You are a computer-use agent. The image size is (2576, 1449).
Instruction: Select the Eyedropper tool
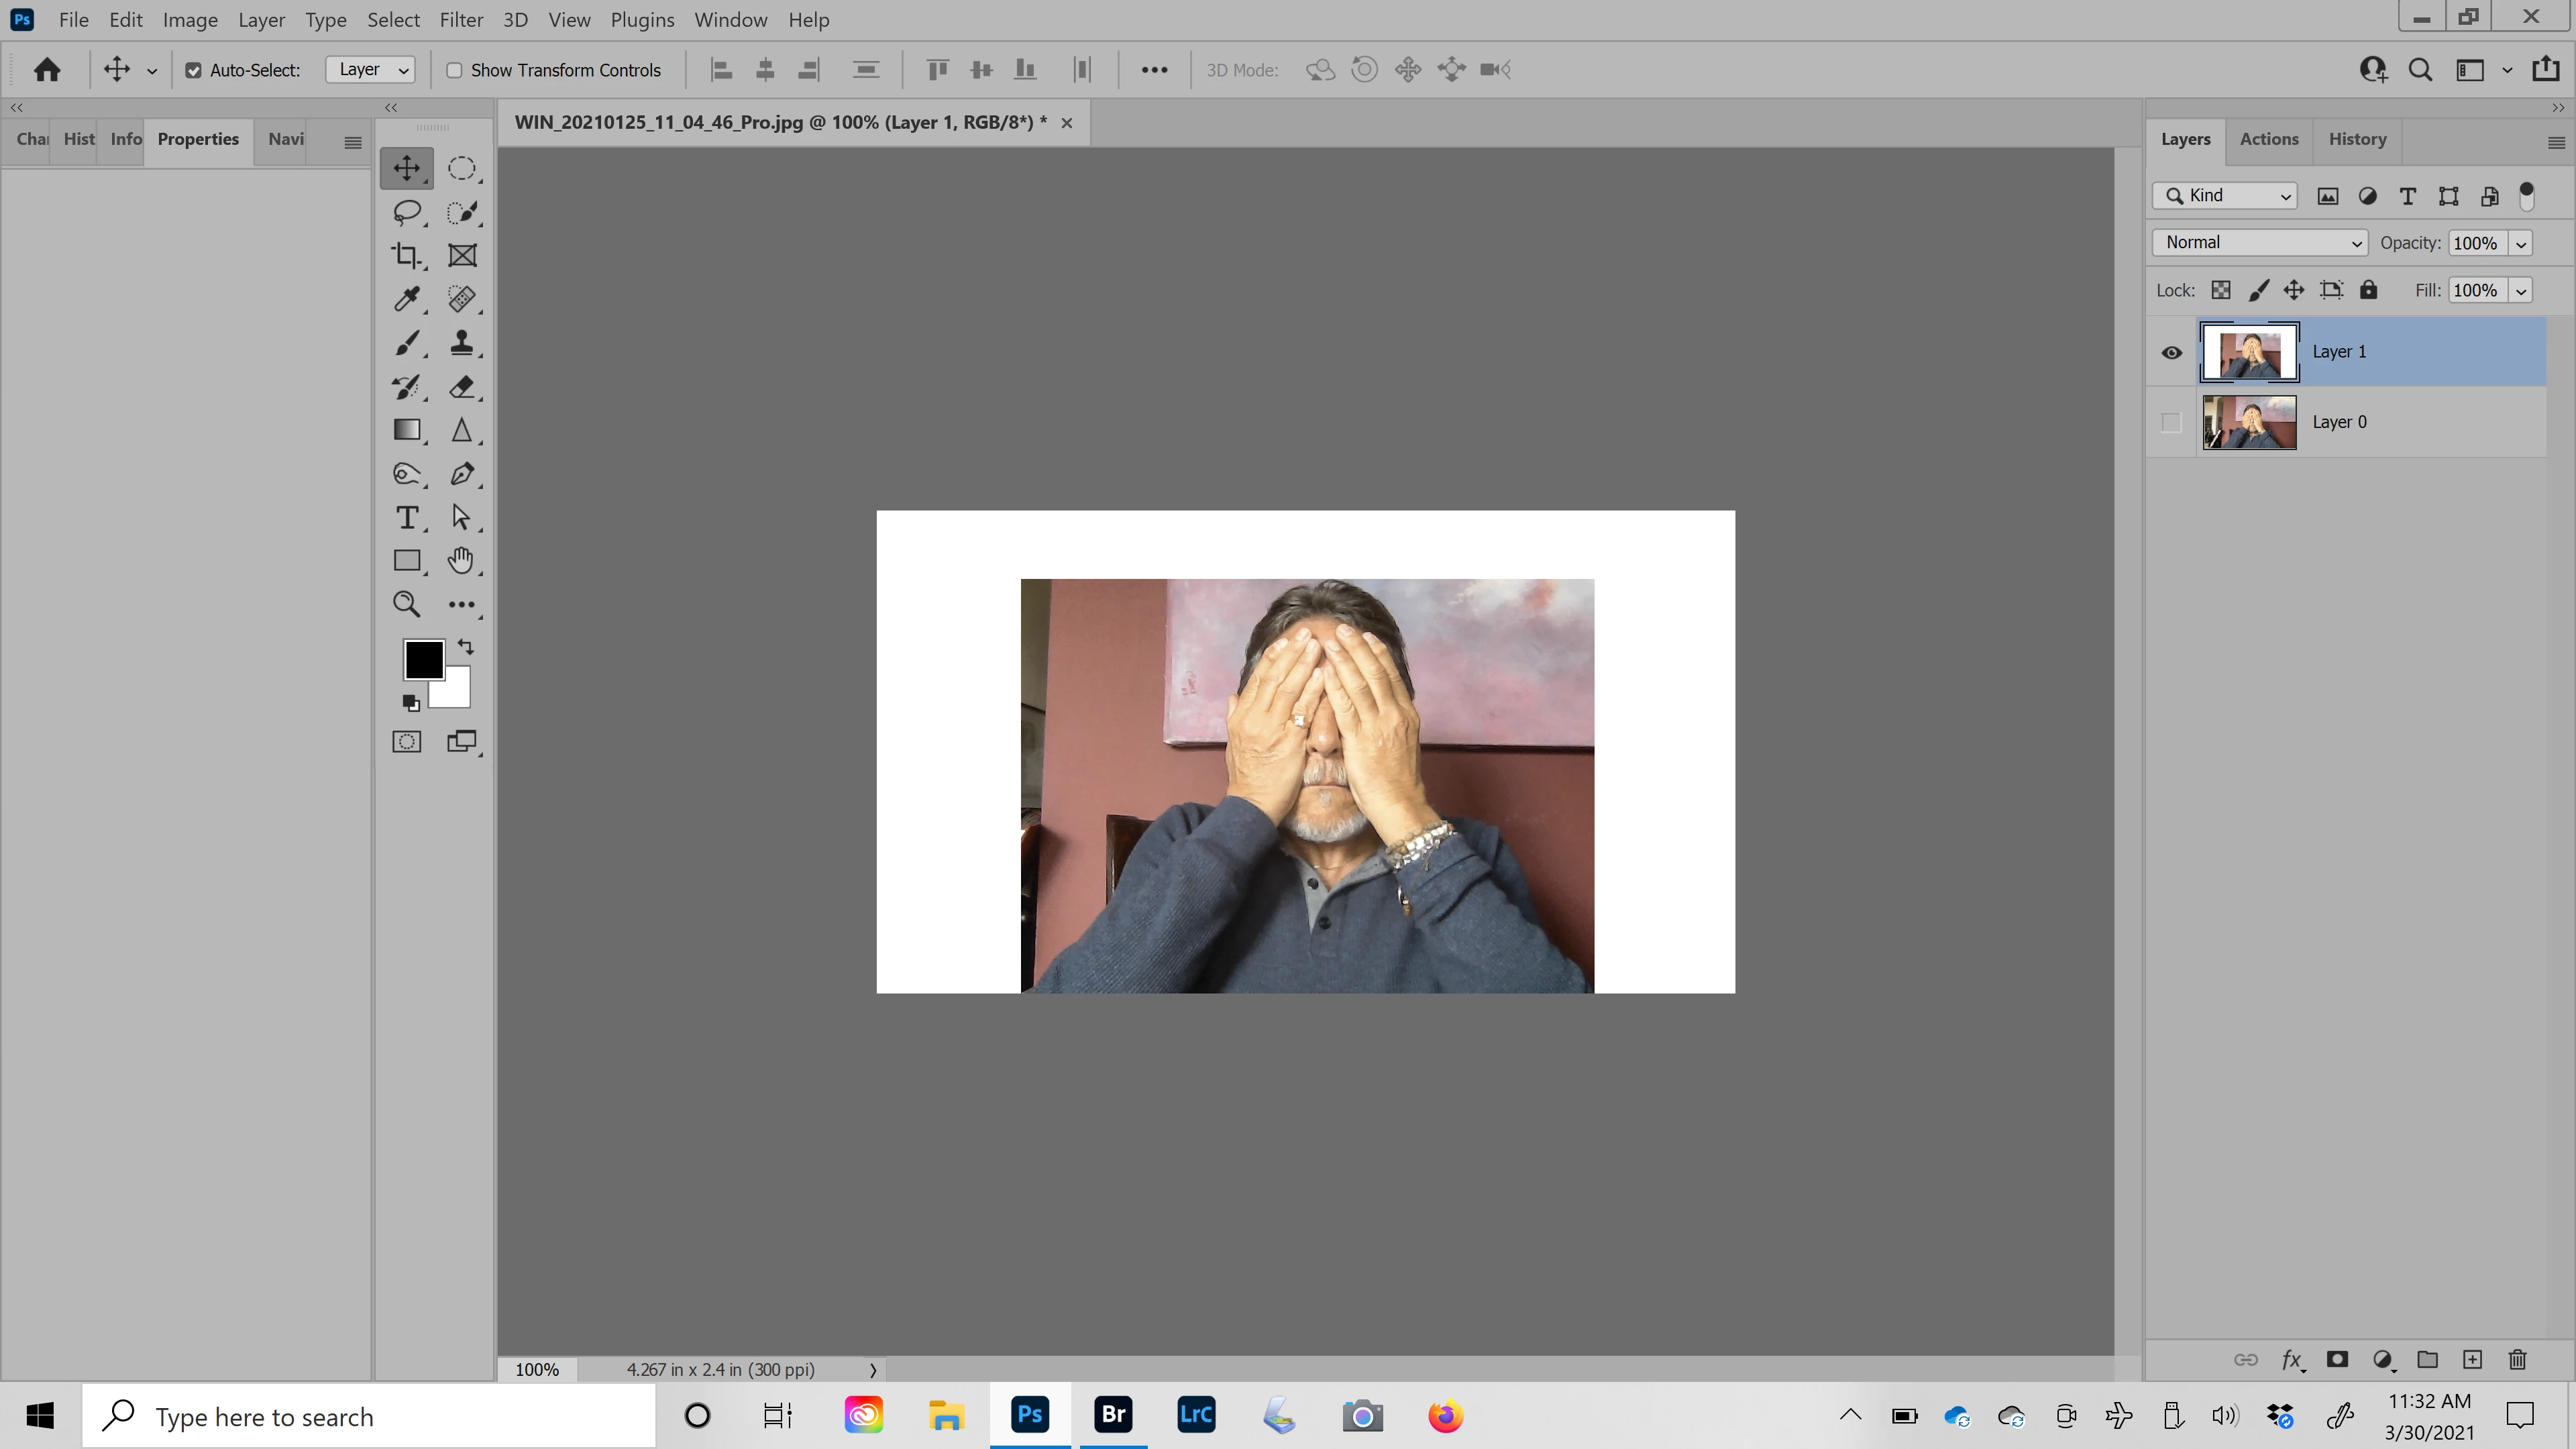pos(406,299)
